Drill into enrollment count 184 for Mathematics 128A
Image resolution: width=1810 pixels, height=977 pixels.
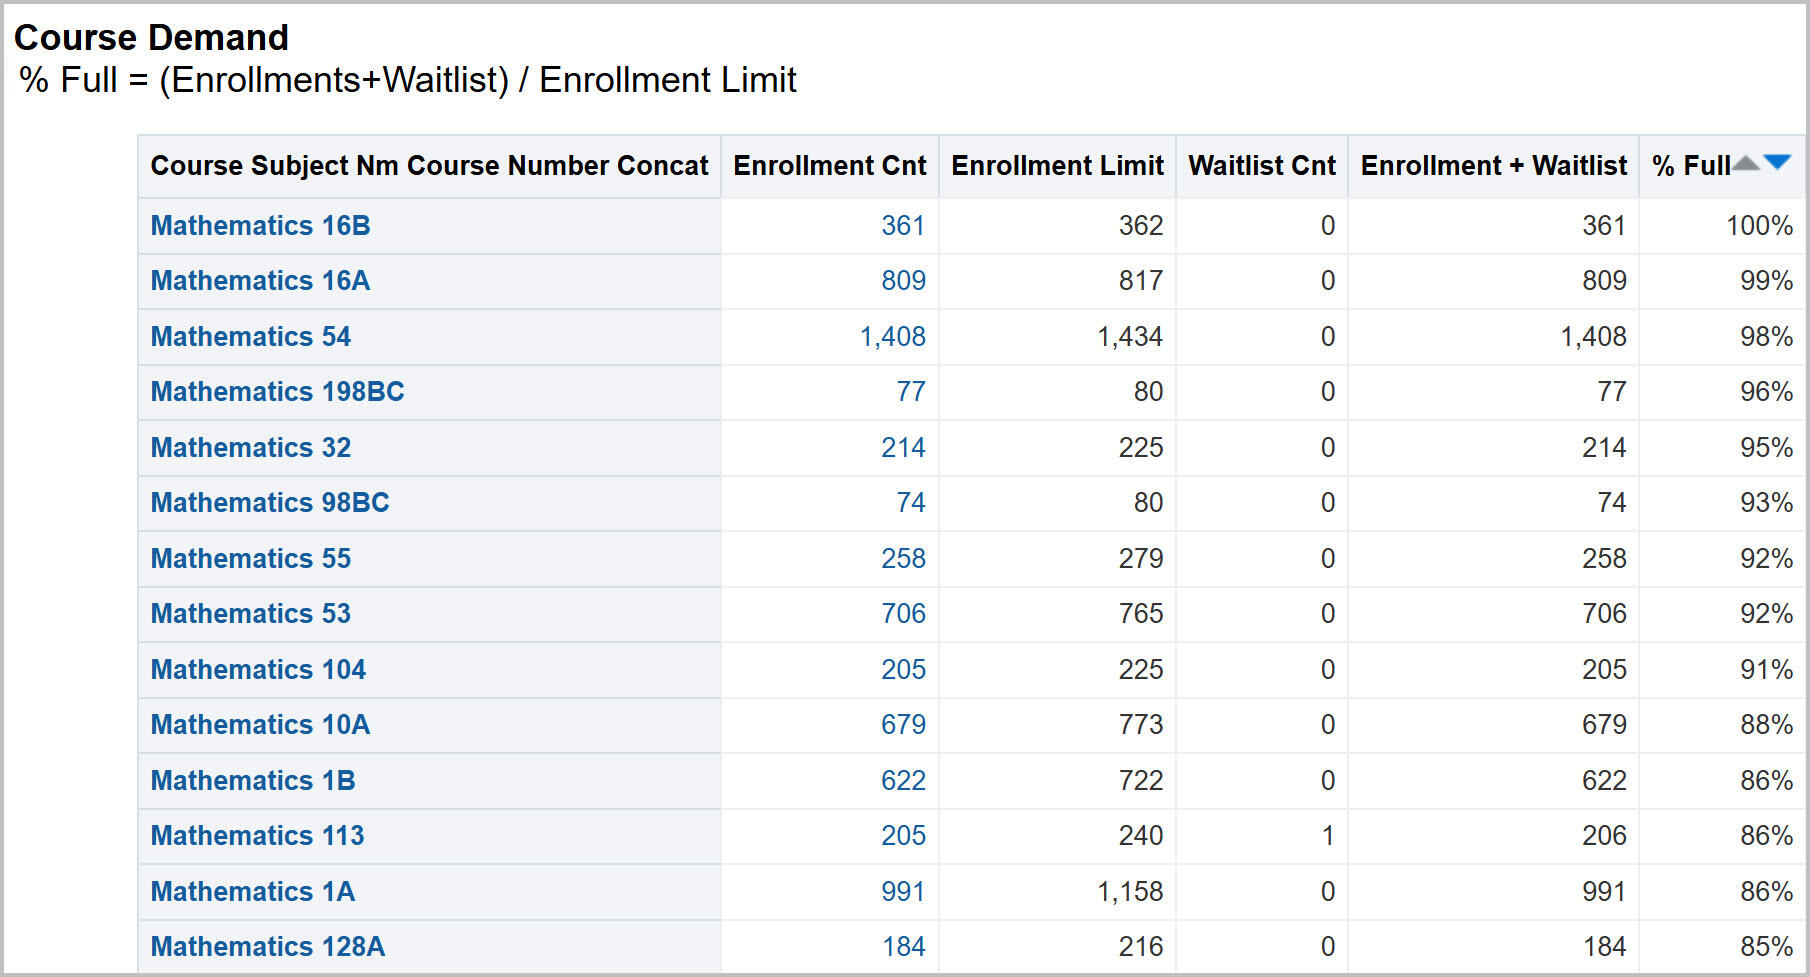(x=903, y=946)
